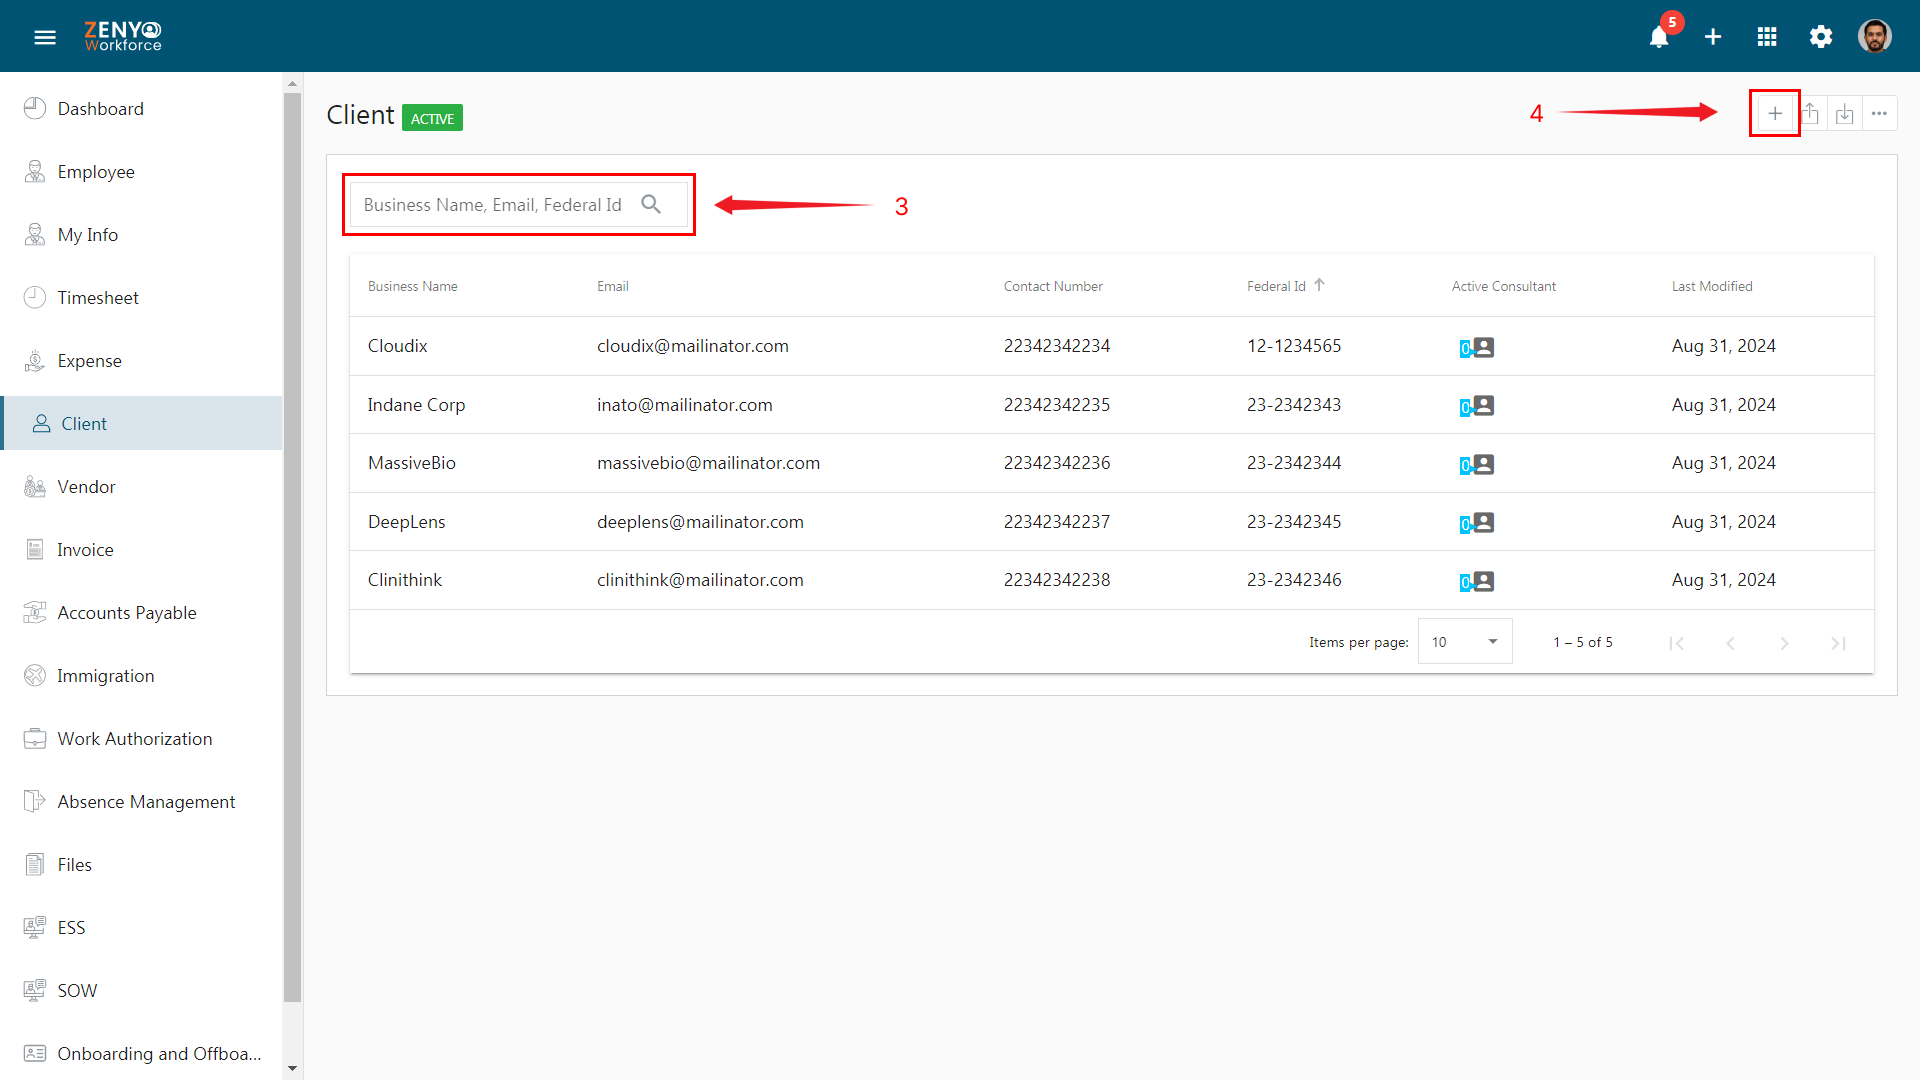Screen dimensions: 1920x1080
Task: Open My Info in the sidebar
Action: pyautogui.click(x=142, y=235)
